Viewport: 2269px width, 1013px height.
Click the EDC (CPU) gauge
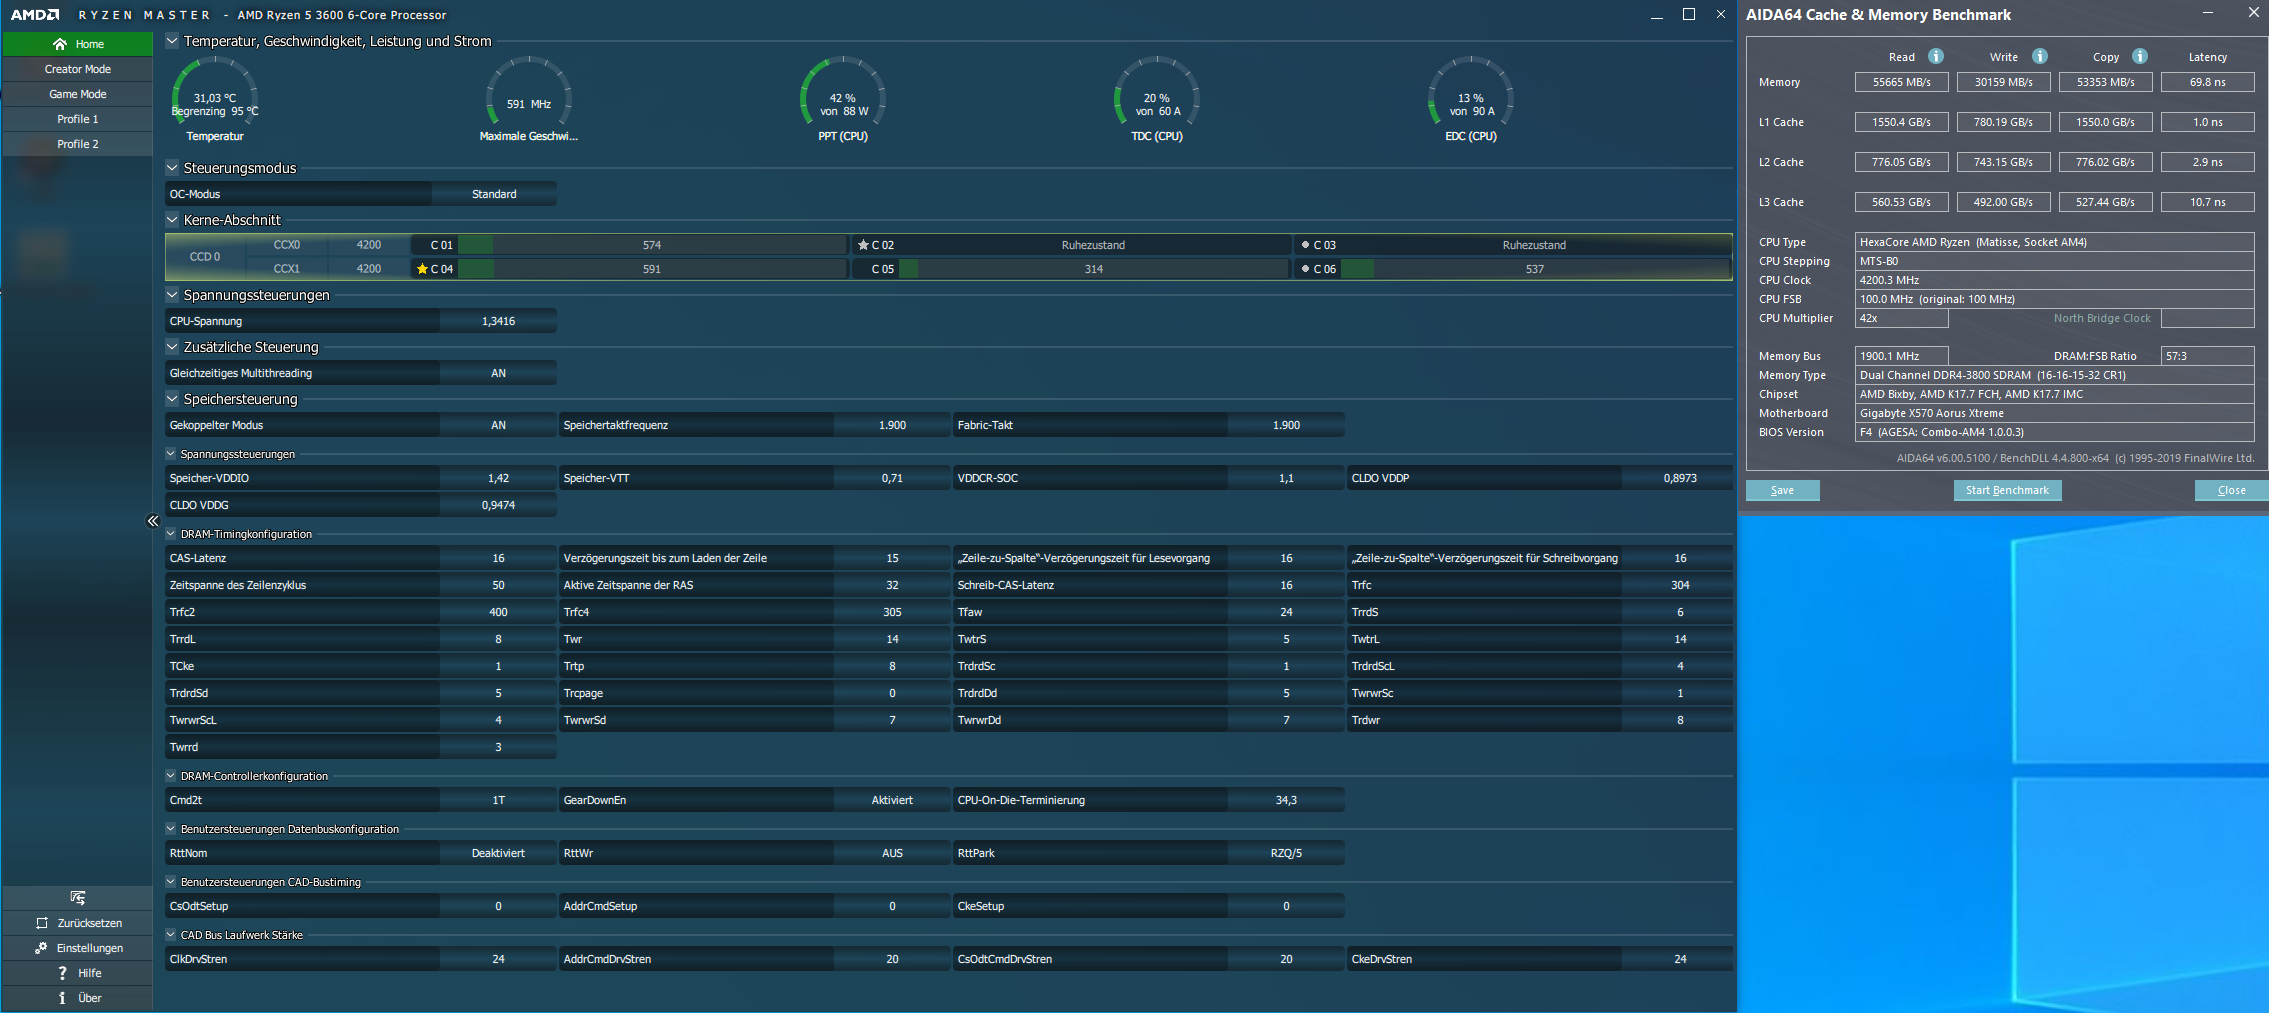point(1471,100)
